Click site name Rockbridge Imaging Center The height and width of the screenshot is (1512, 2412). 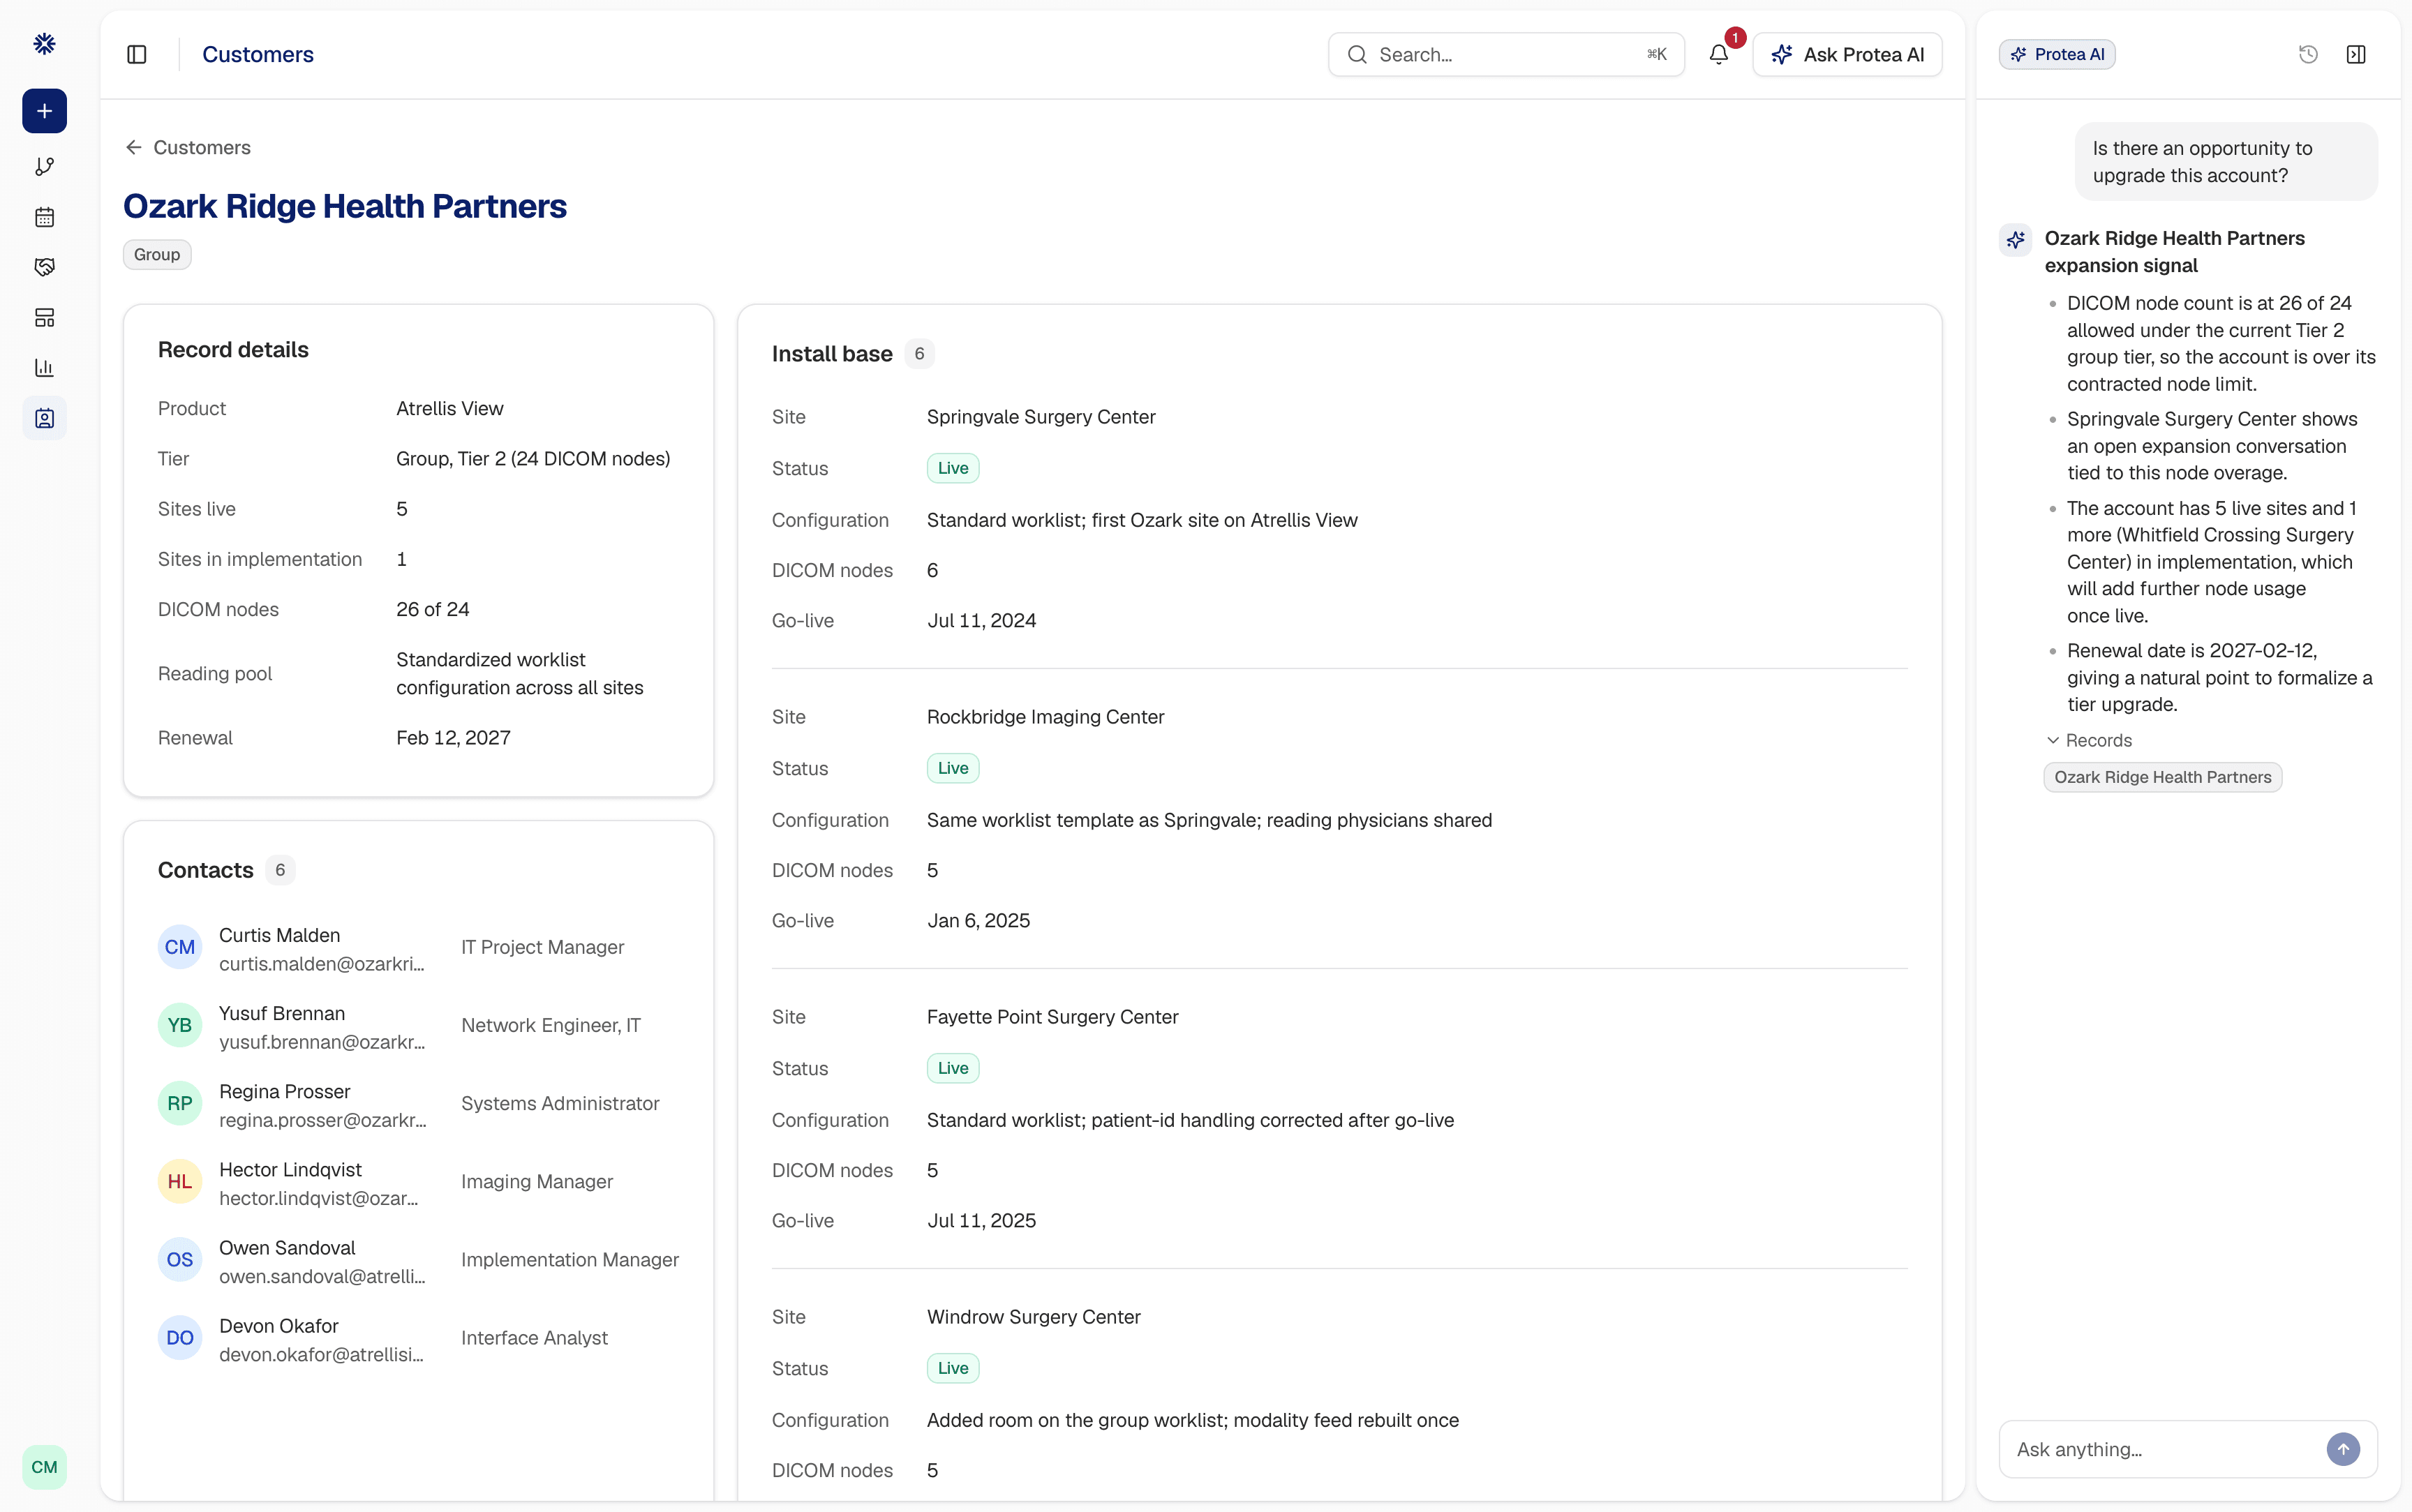1045,717
